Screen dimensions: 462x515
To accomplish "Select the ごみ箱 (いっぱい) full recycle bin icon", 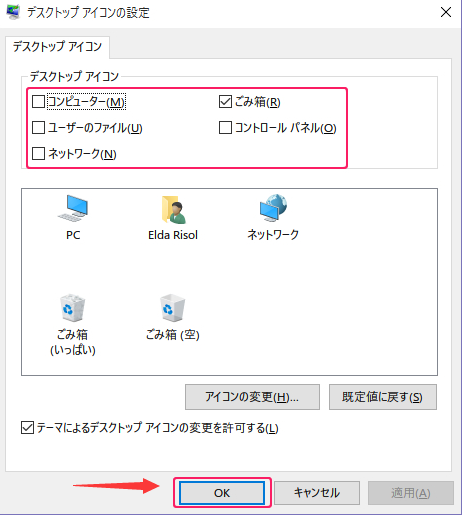I will tap(72, 308).
